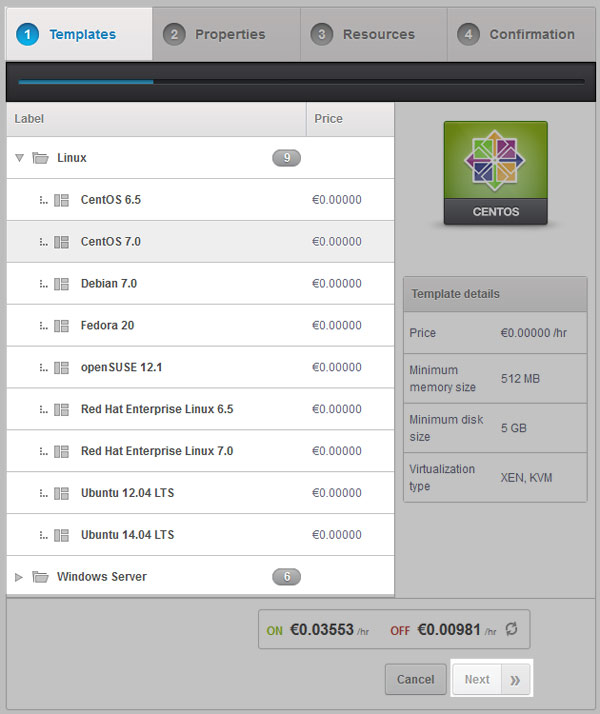Viewport: 600px width, 714px height.
Task: Click the Fedora 20 template icon
Action: click(61, 326)
